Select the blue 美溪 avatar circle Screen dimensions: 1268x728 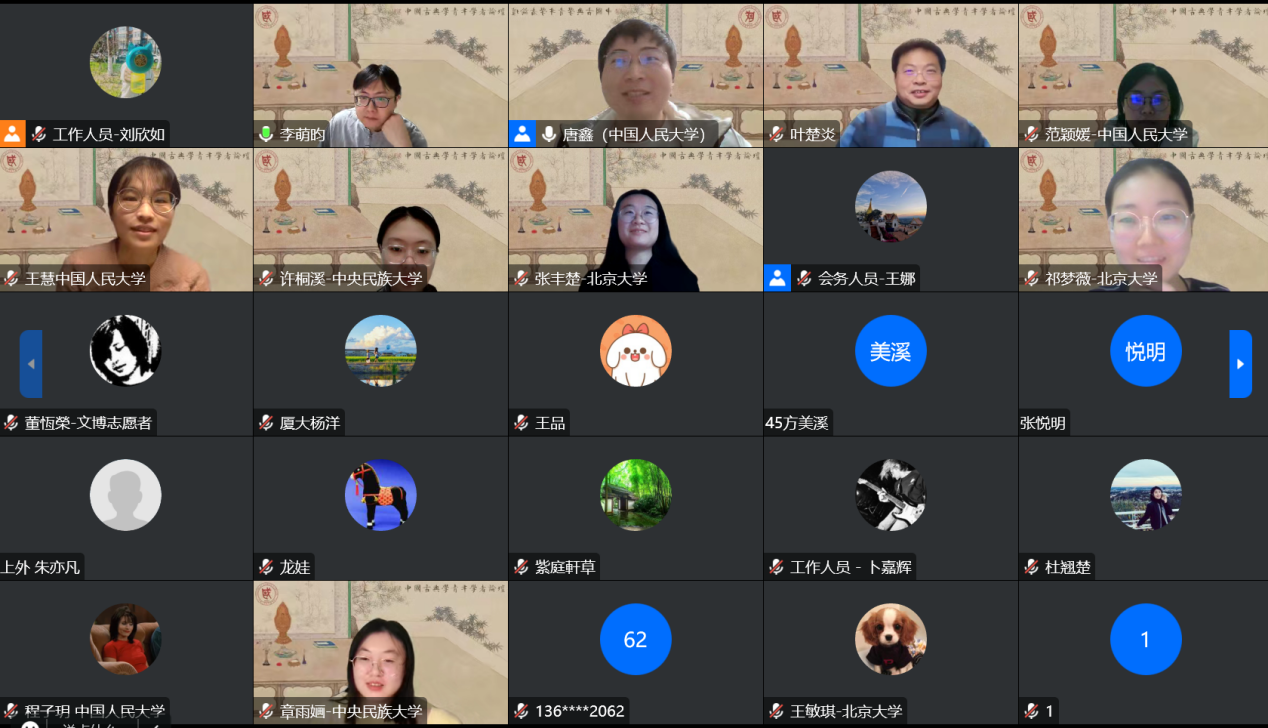pyautogui.click(x=890, y=351)
